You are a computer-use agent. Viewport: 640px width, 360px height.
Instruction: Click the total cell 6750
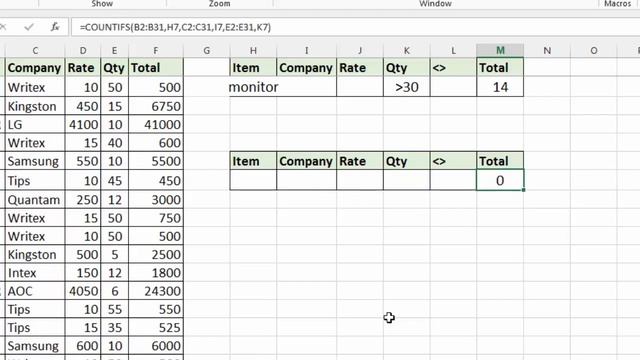click(x=156, y=106)
